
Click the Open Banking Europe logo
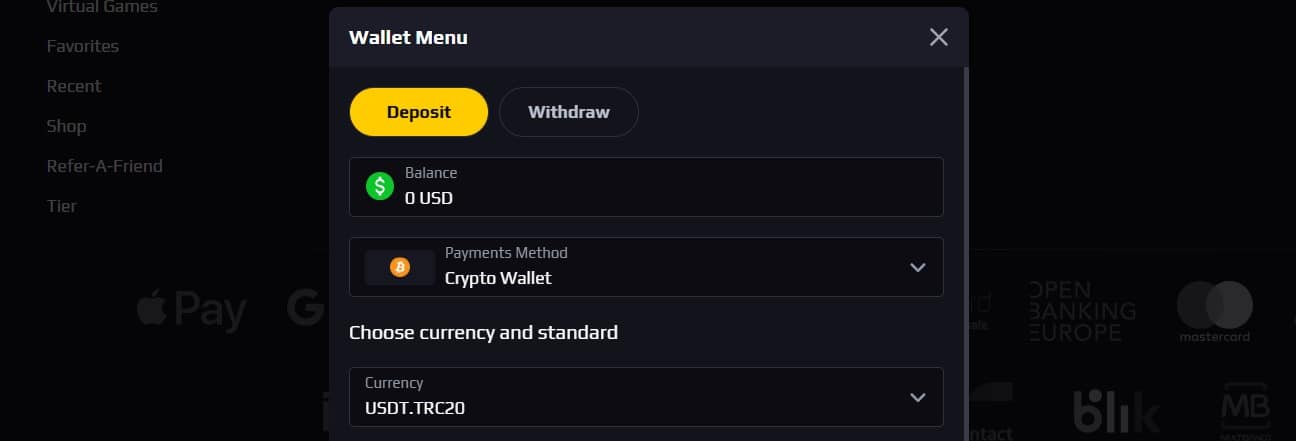click(1081, 311)
